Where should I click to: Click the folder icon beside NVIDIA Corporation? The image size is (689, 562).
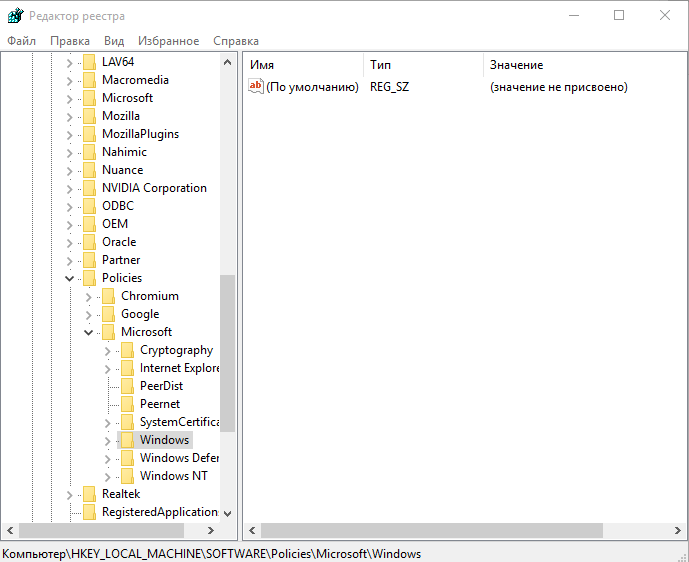pyautogui.click(x=90, y=188)
